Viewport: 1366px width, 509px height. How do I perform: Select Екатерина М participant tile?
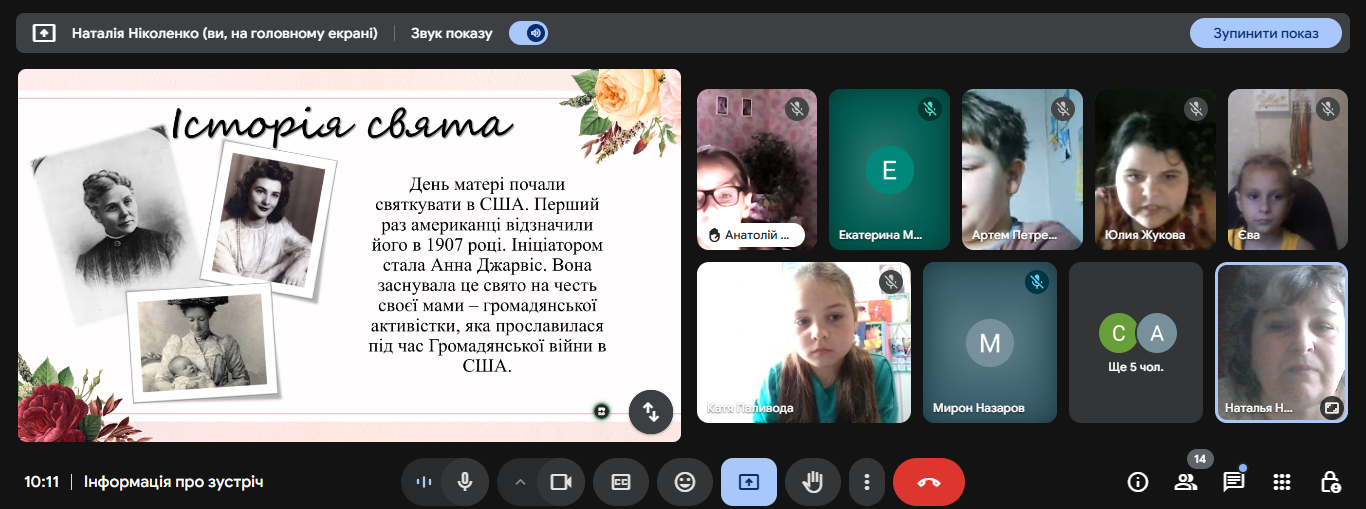(x=889, y=169)
